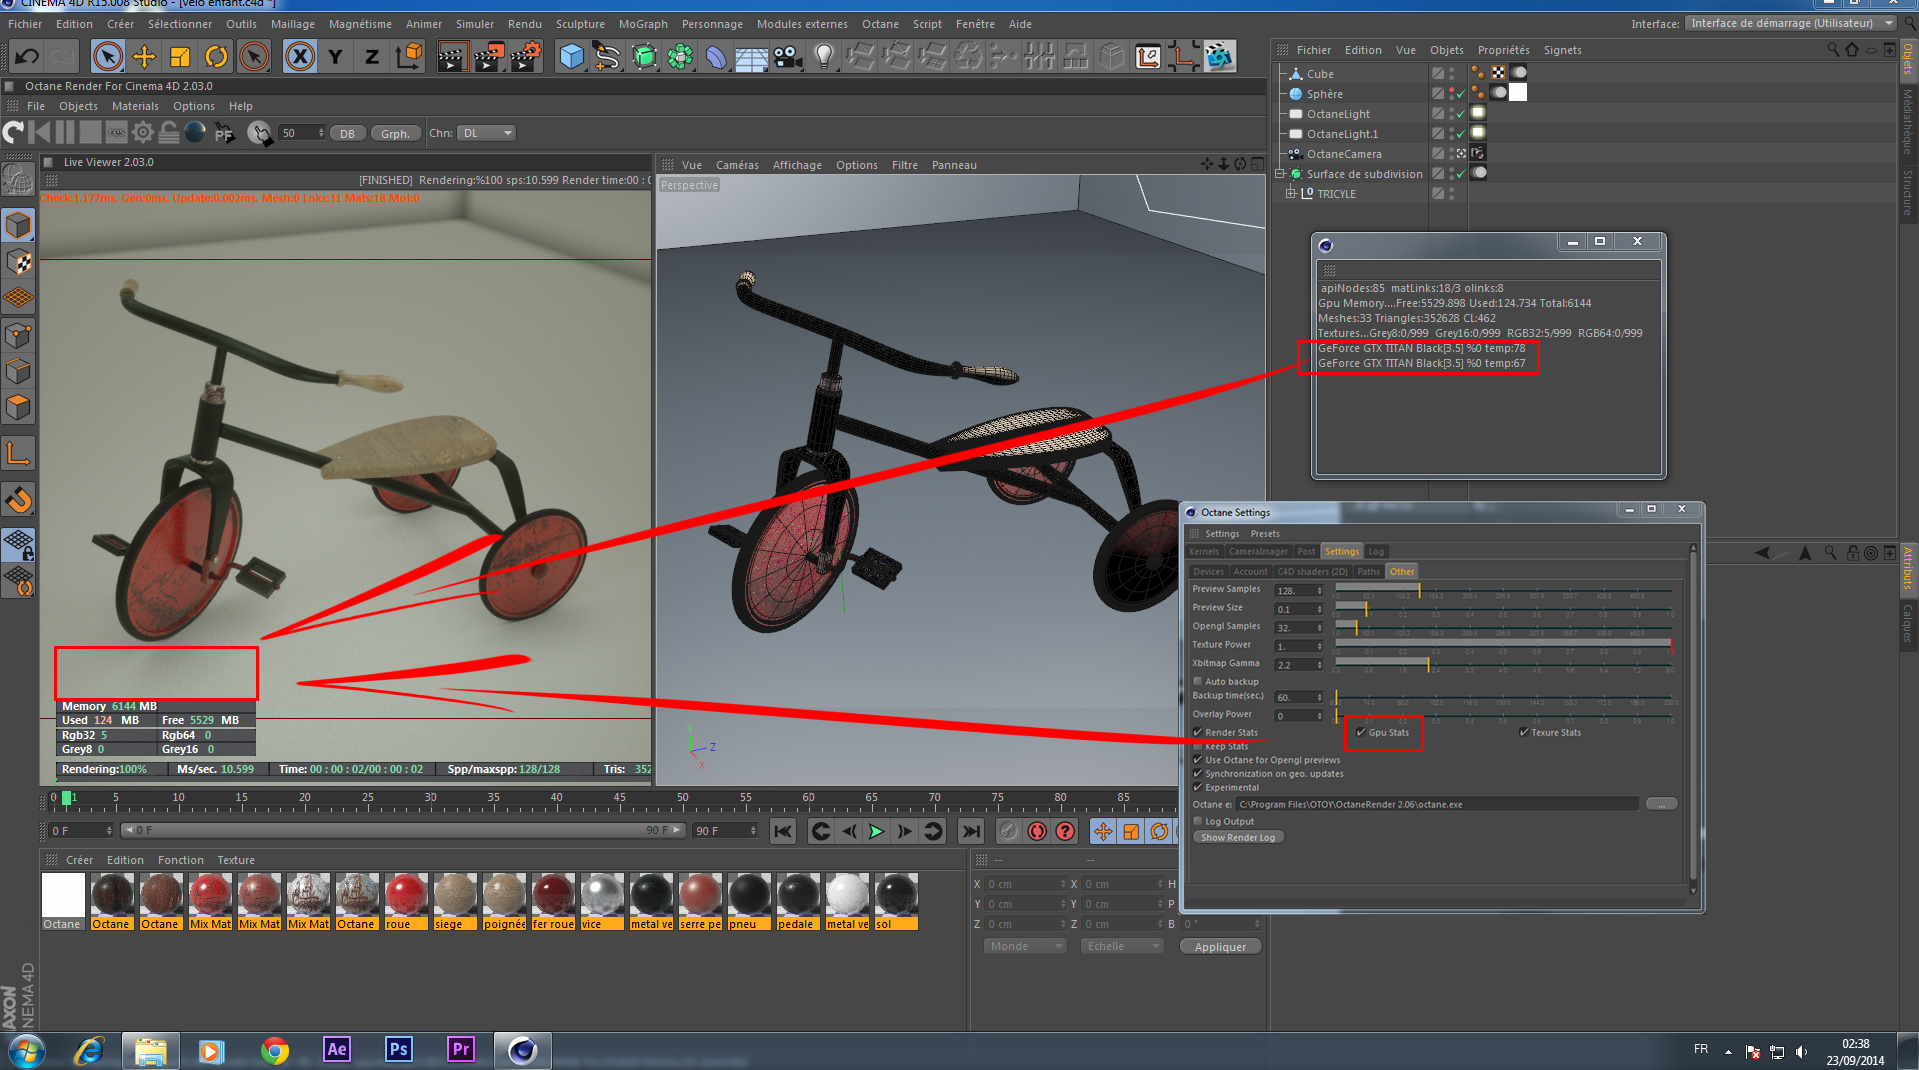Open the Interface layout dropdown
This screenshot has width=1919, height=1070.
coord(1790,23)
